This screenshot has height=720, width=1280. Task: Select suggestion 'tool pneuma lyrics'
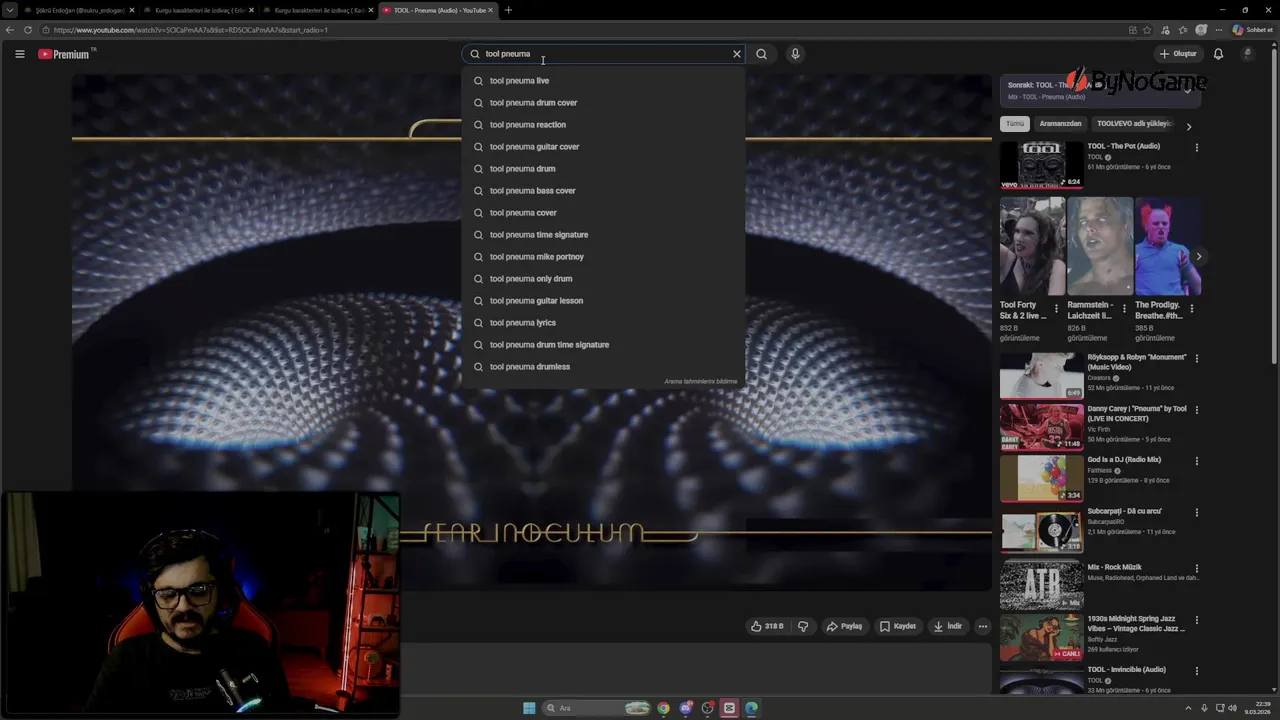pos(604,323)
